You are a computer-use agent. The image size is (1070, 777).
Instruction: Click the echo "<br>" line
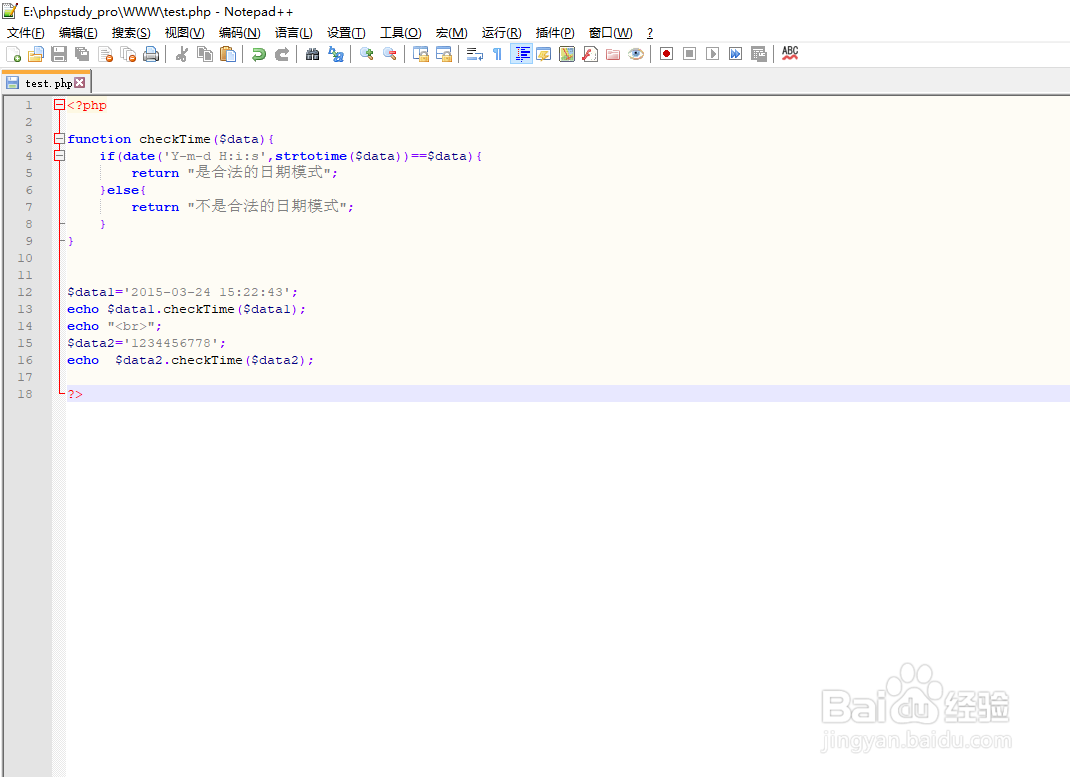pyautogui.click(x=114, y=326)
